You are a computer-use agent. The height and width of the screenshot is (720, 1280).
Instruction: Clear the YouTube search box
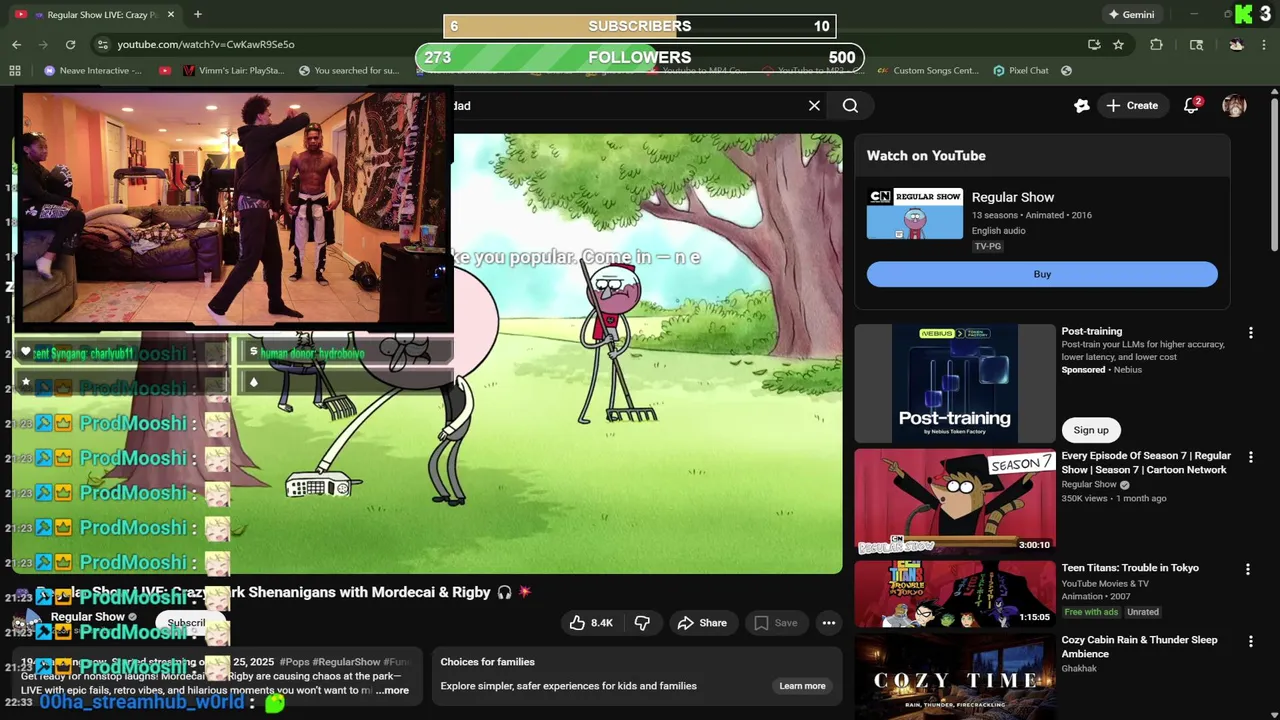(814, 105)
